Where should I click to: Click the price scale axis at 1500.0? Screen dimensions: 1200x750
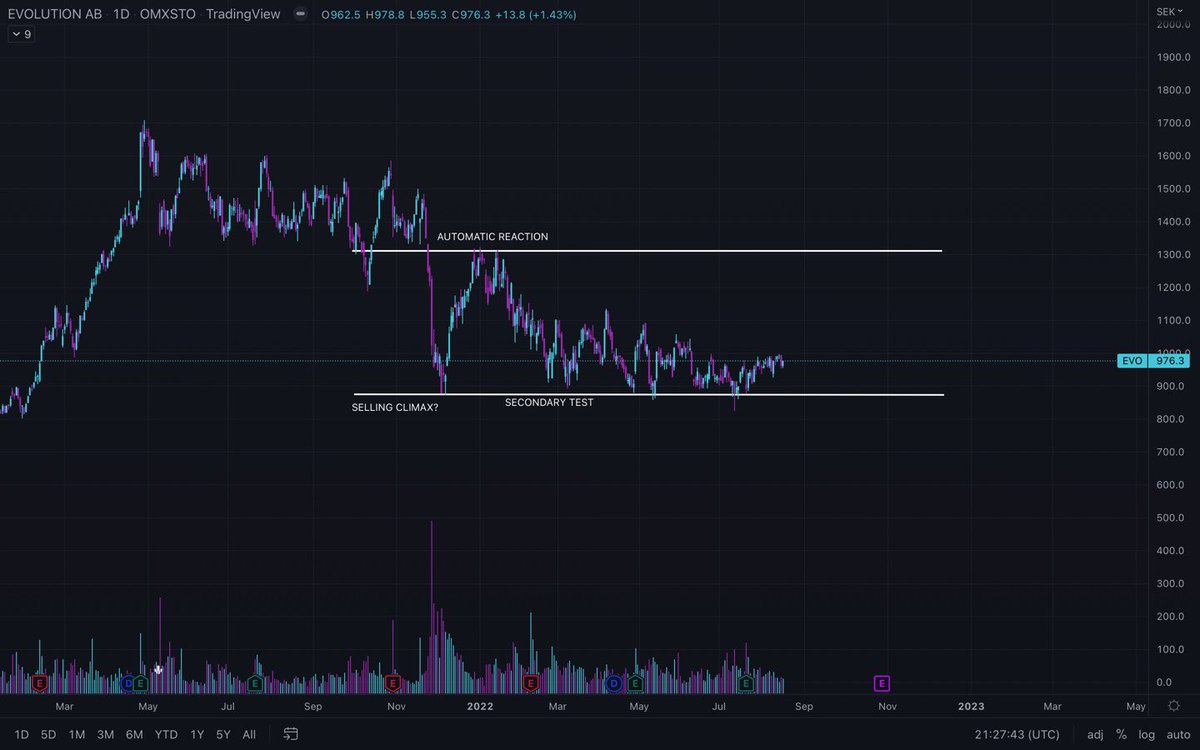coord(1172,189)
